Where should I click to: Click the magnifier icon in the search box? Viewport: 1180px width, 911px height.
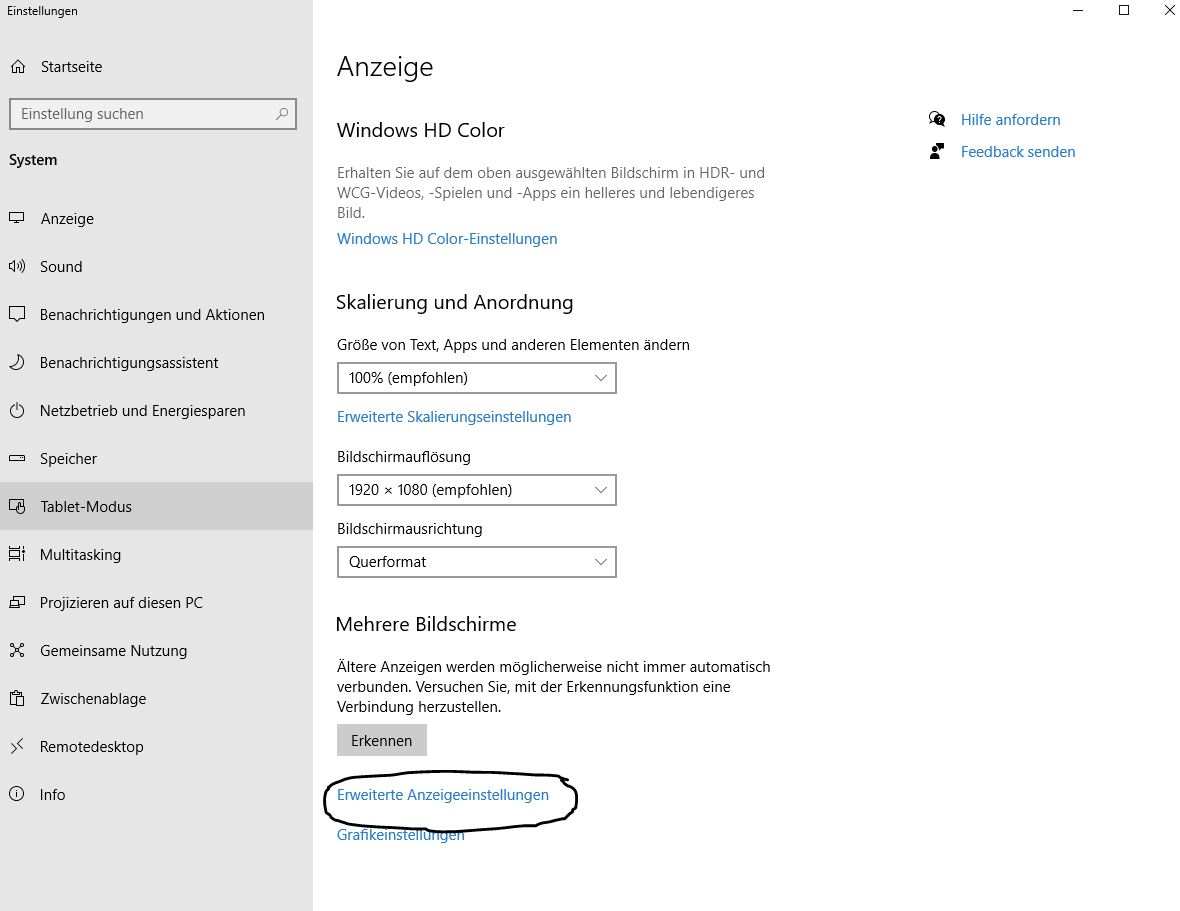point(281,114)
